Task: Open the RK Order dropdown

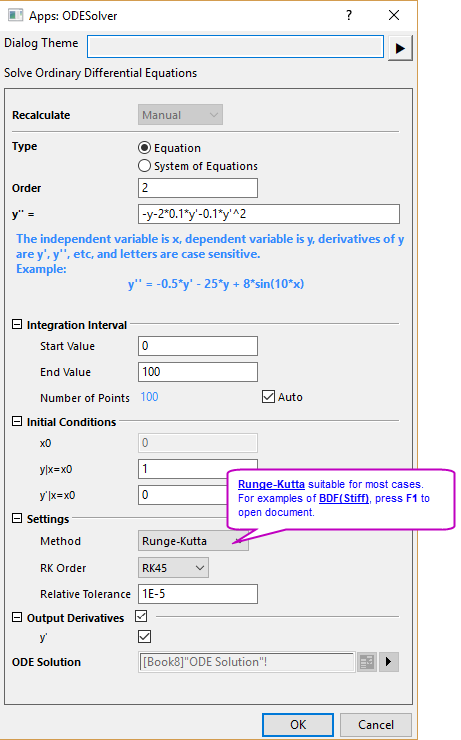Action: click(173, 568)
